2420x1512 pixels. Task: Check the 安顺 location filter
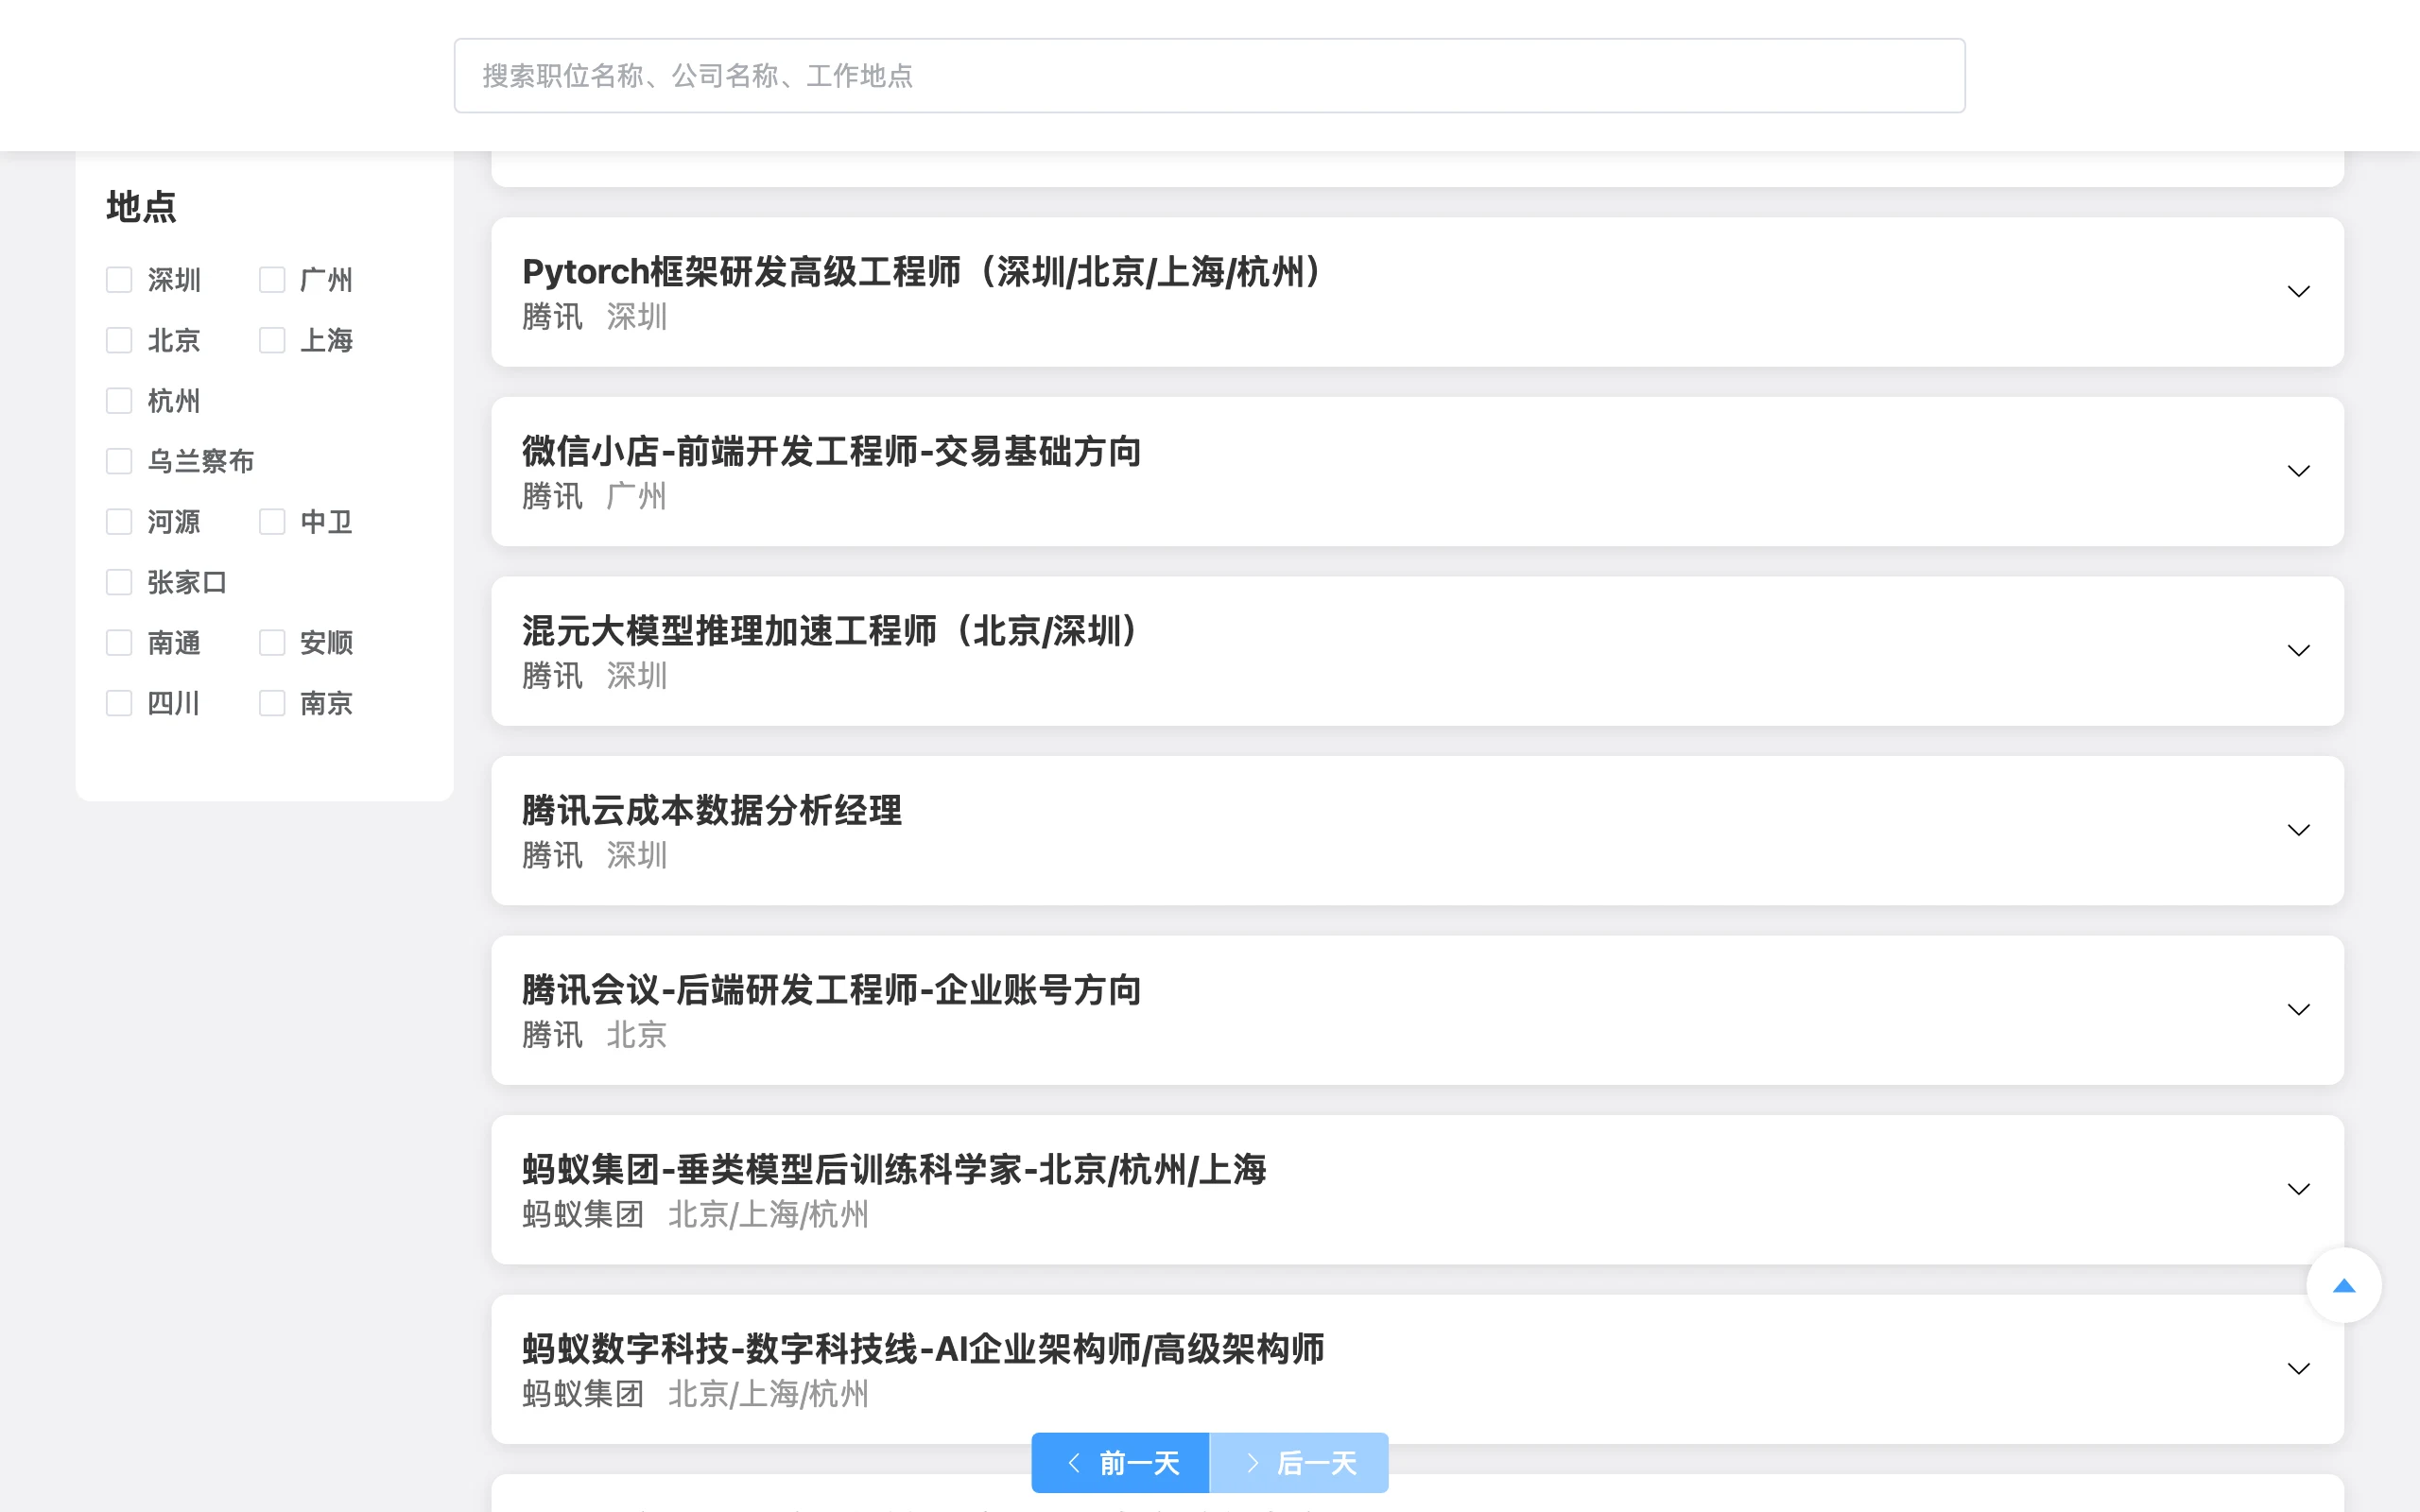coord(272,643)
